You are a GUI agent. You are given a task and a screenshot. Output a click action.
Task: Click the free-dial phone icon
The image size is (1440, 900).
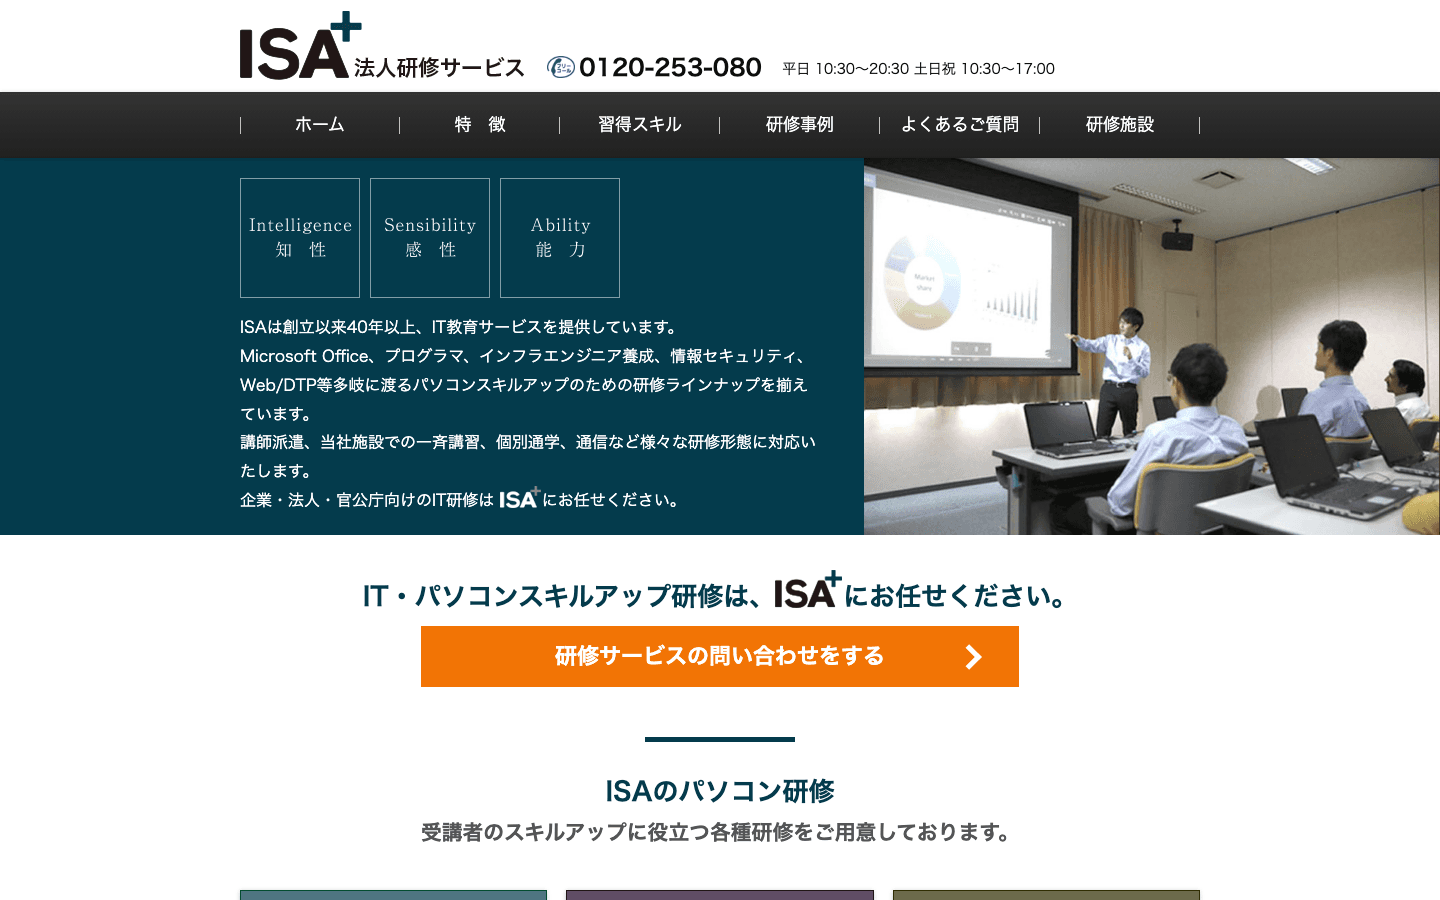[x=561, y=67]
